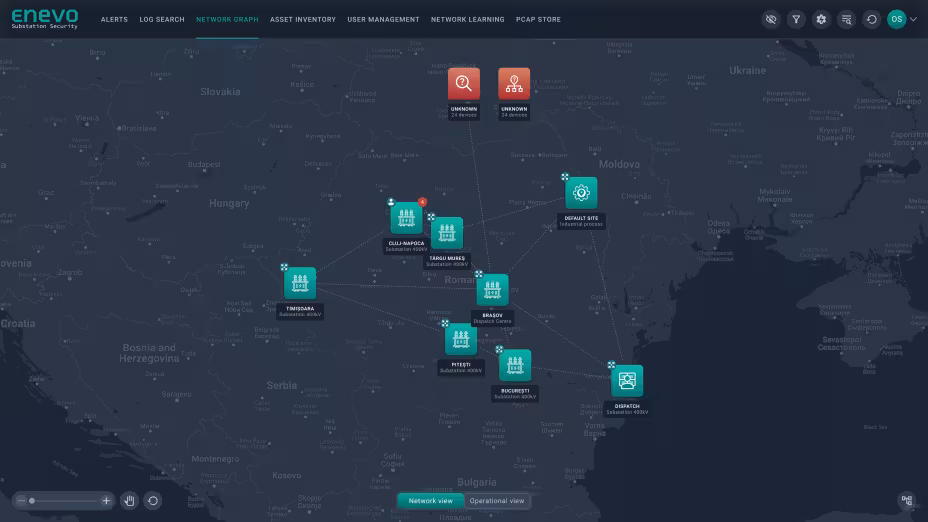Select the Pitesti substation node

click(x=461, y=339)
